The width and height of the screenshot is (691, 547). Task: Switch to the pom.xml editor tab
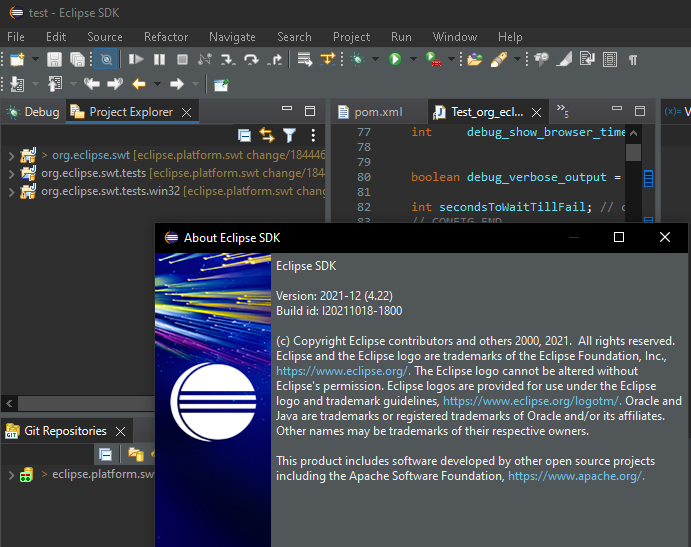pos(378,112)
